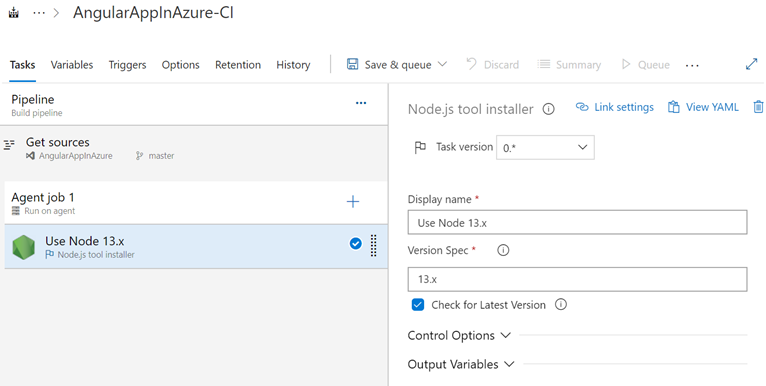Click the drag handle on Use Node 13.x task
766x386 pixels.
[x=373, y=245]
